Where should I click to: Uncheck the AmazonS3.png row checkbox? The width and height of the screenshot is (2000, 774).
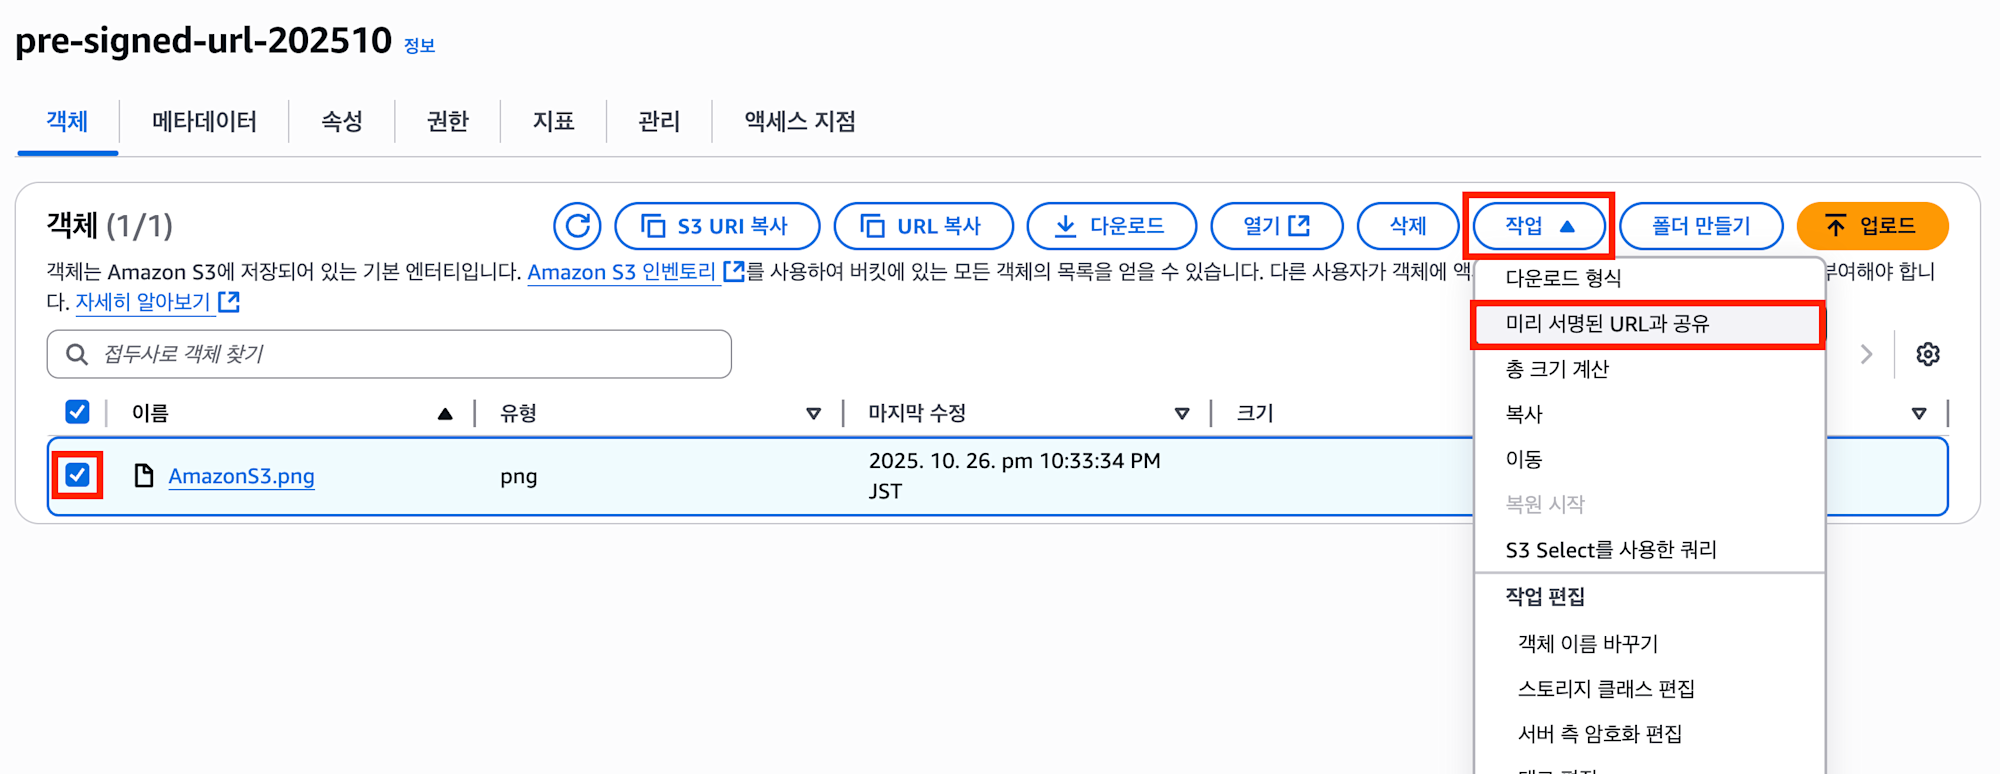(x=77, y=475)
